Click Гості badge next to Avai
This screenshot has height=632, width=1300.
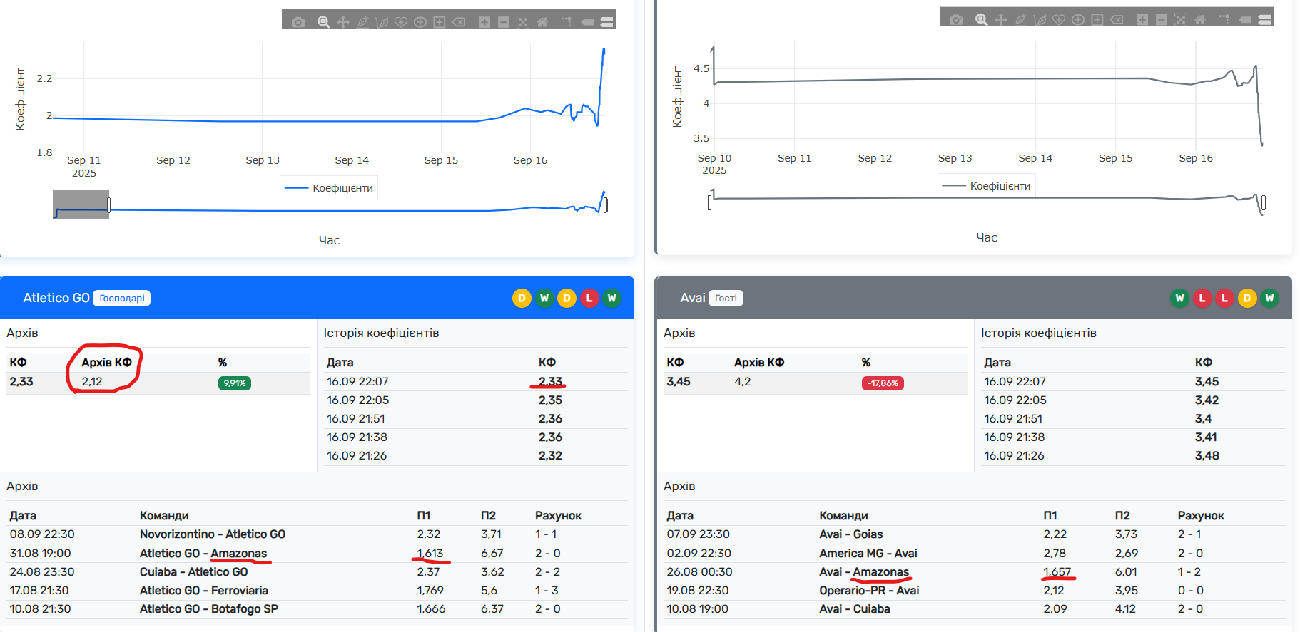(727, 298)
